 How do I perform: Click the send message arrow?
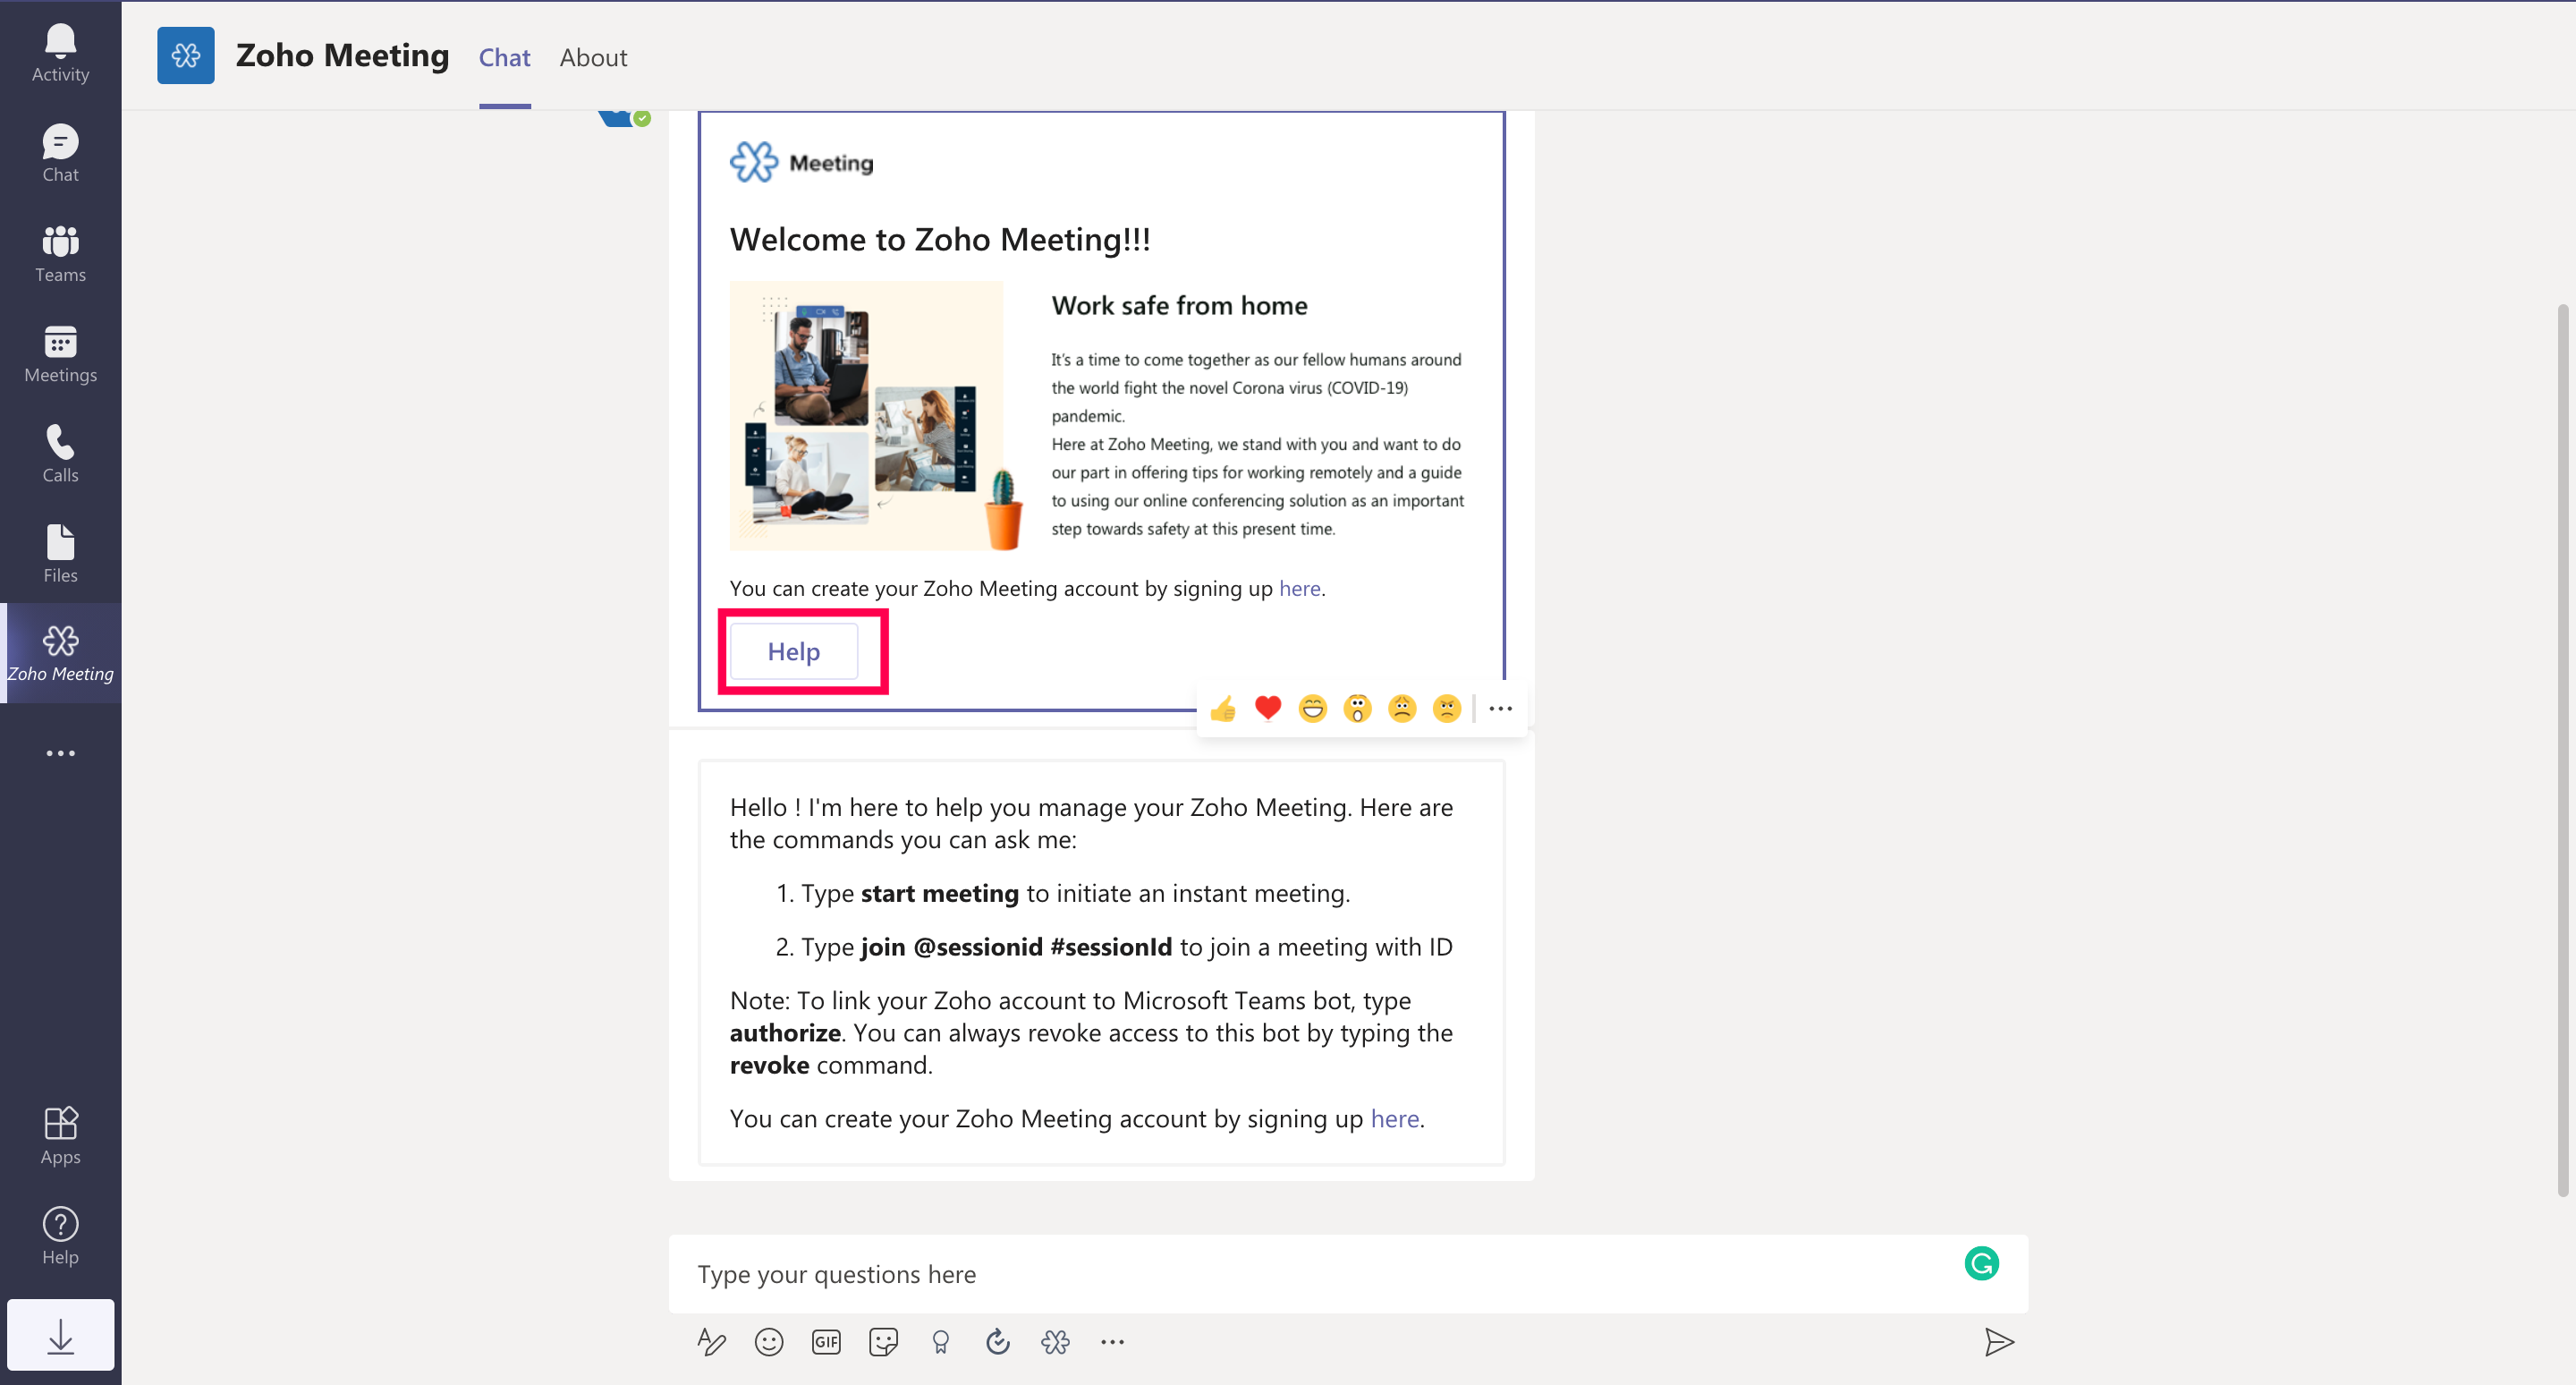click(1998, 1342)
